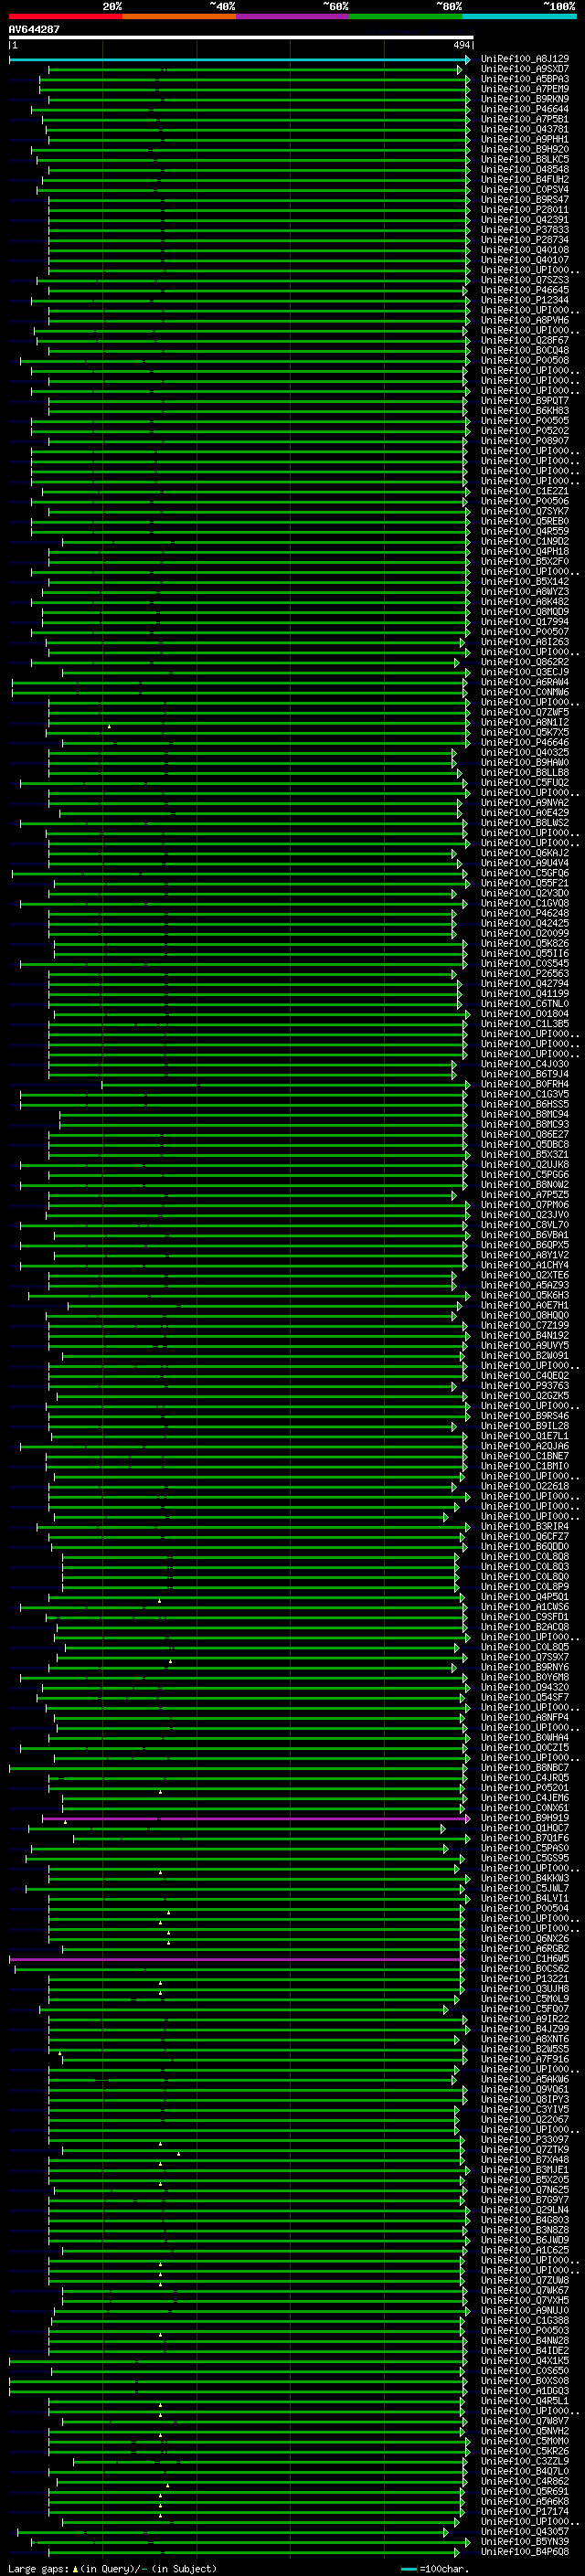This screenshot has height=2576, width=585.
Task: Choose the UniRef100_A8PVH6 hit
Action: [525, 320]
